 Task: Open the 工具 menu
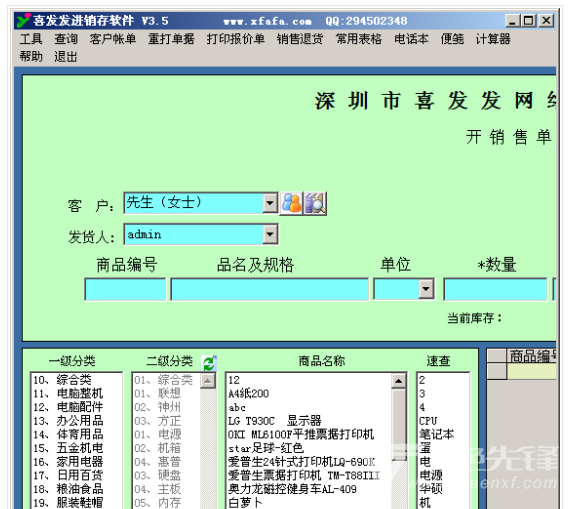point(31,39)
